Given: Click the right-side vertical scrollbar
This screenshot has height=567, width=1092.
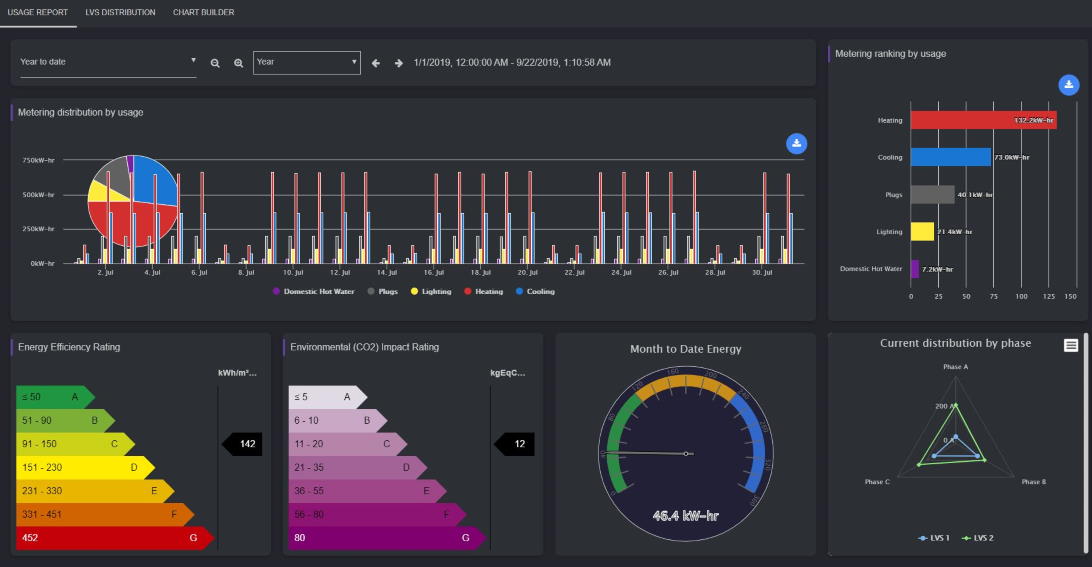Looking at the screenshot, I should click(x=1086, y=442).
